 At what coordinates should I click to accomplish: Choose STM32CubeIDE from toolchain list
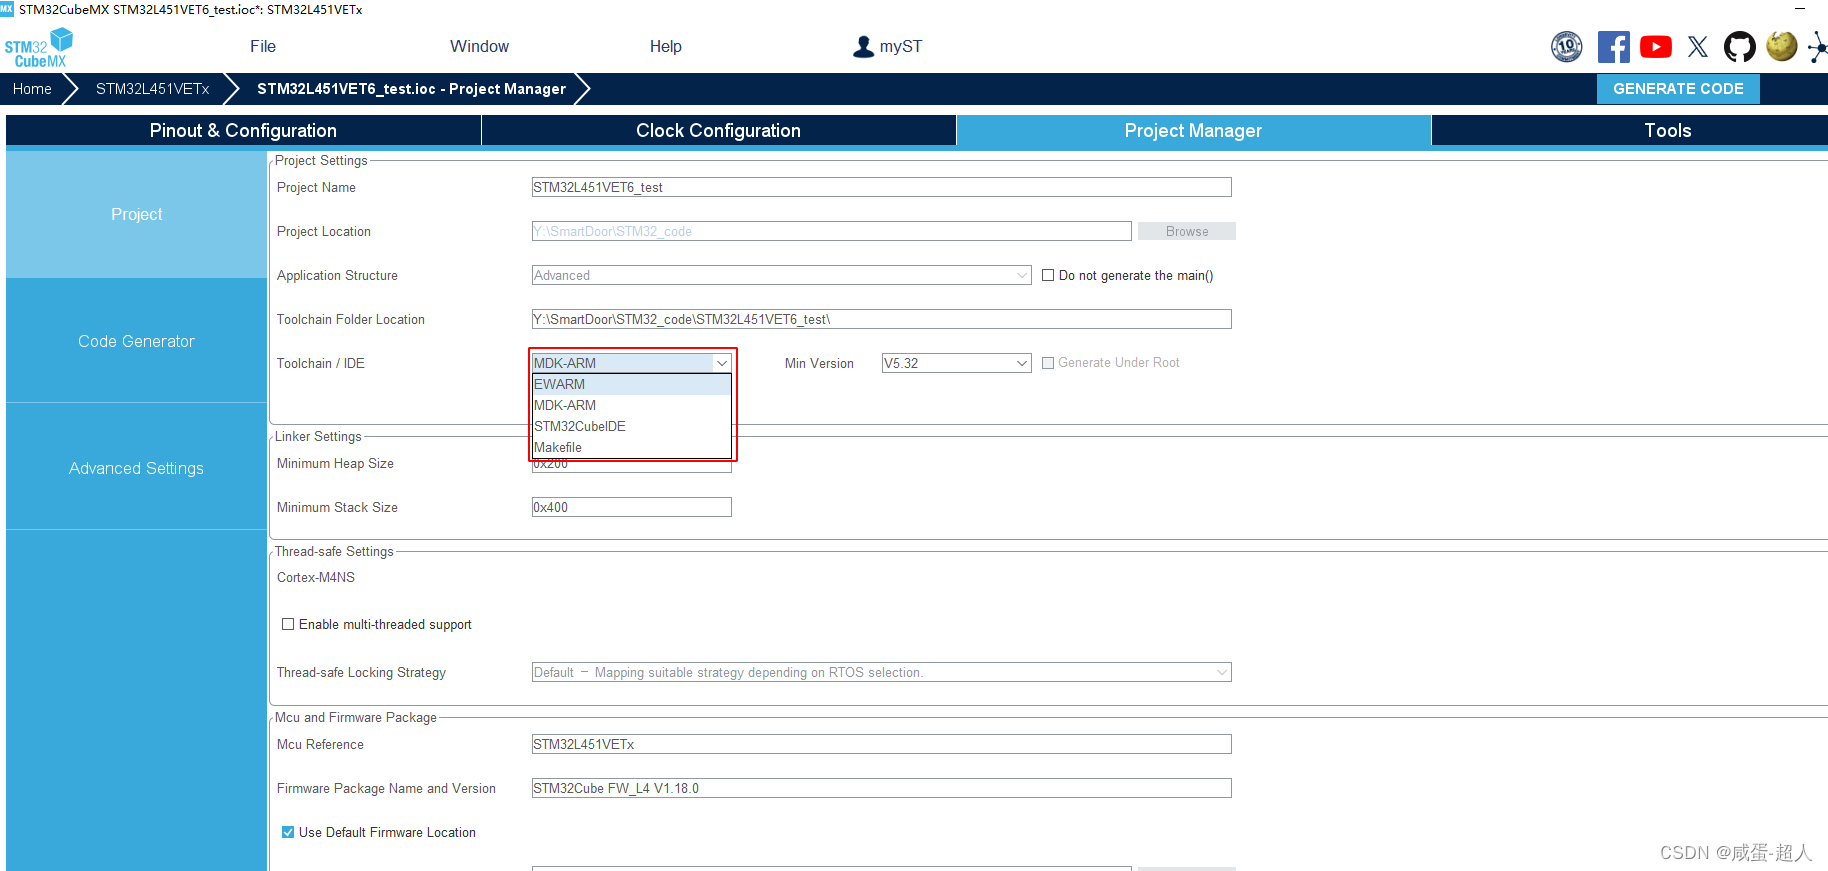[631, 426]
